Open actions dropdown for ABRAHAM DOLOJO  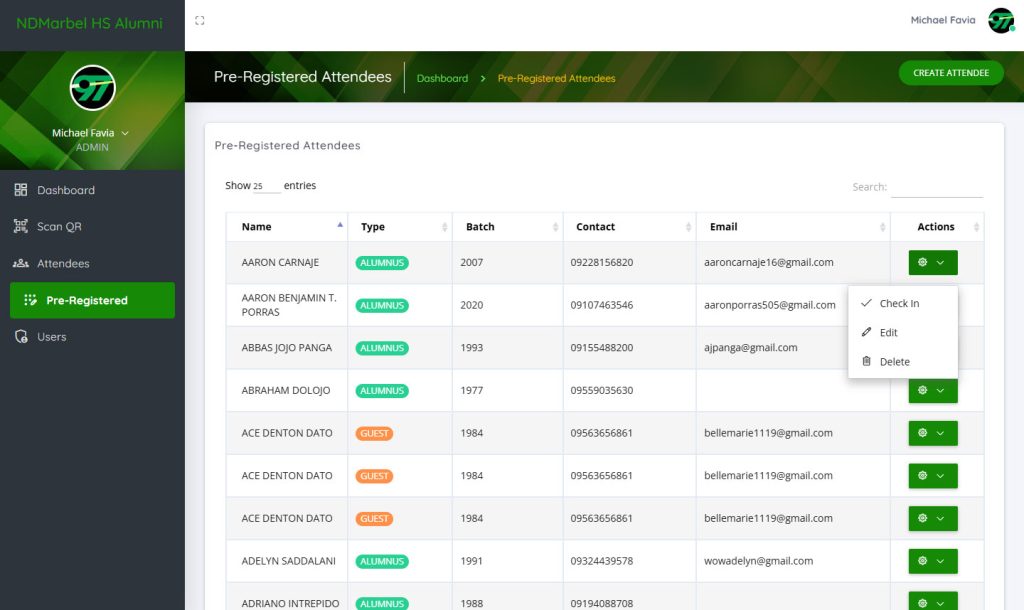(932, 391)
